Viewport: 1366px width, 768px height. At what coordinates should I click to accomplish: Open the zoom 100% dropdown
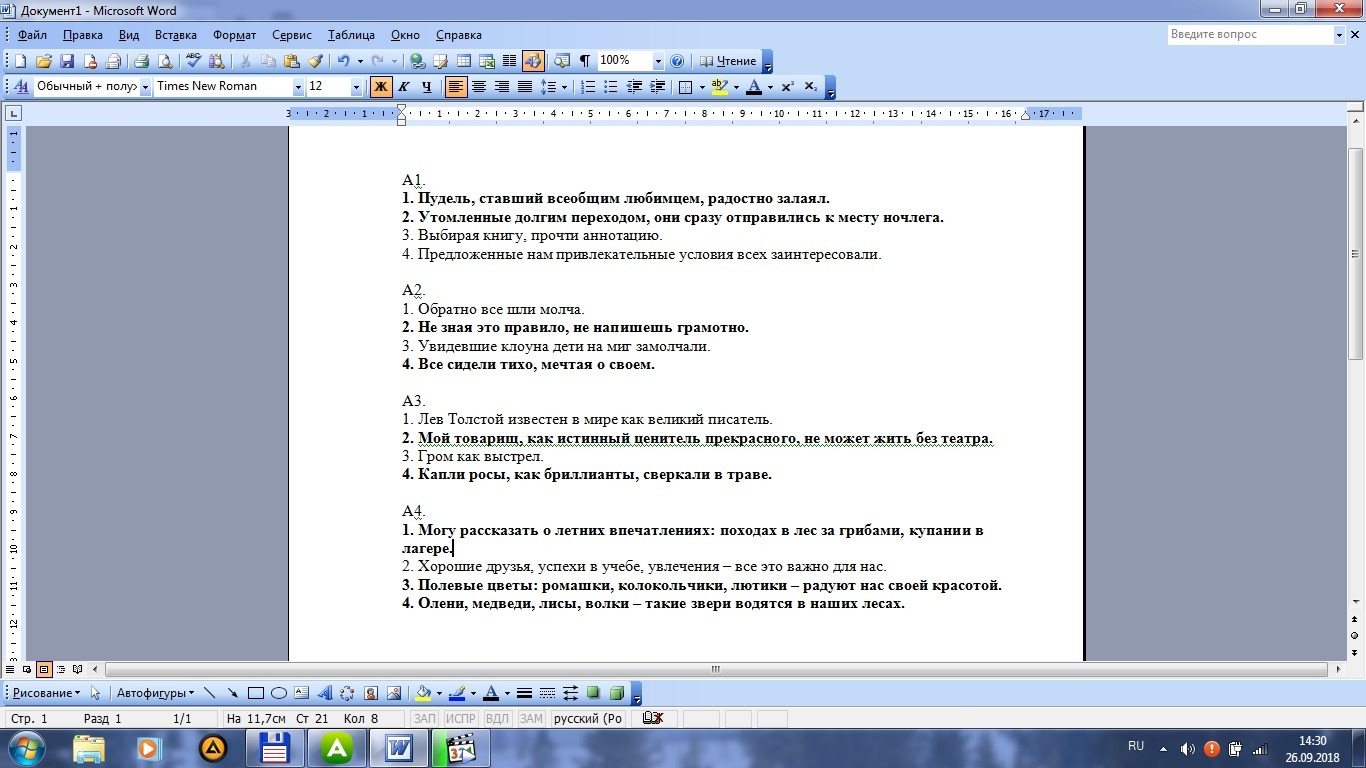click(x=657, y=61)
